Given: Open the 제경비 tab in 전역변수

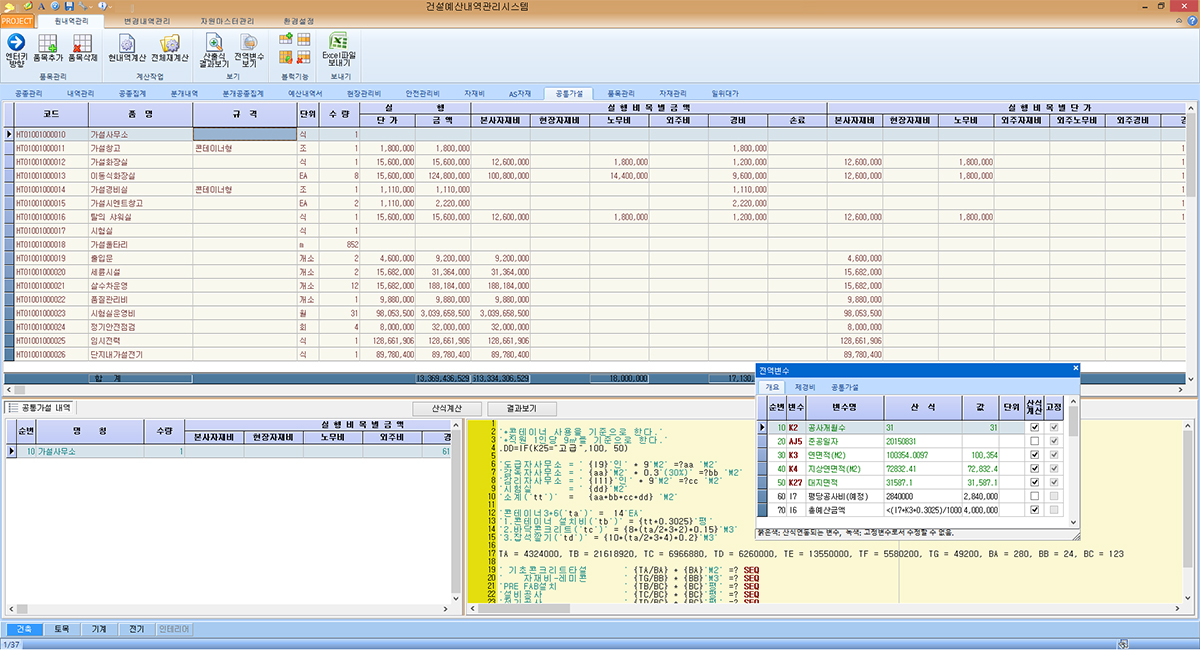Looking at the screenshot, I should 805,386.
